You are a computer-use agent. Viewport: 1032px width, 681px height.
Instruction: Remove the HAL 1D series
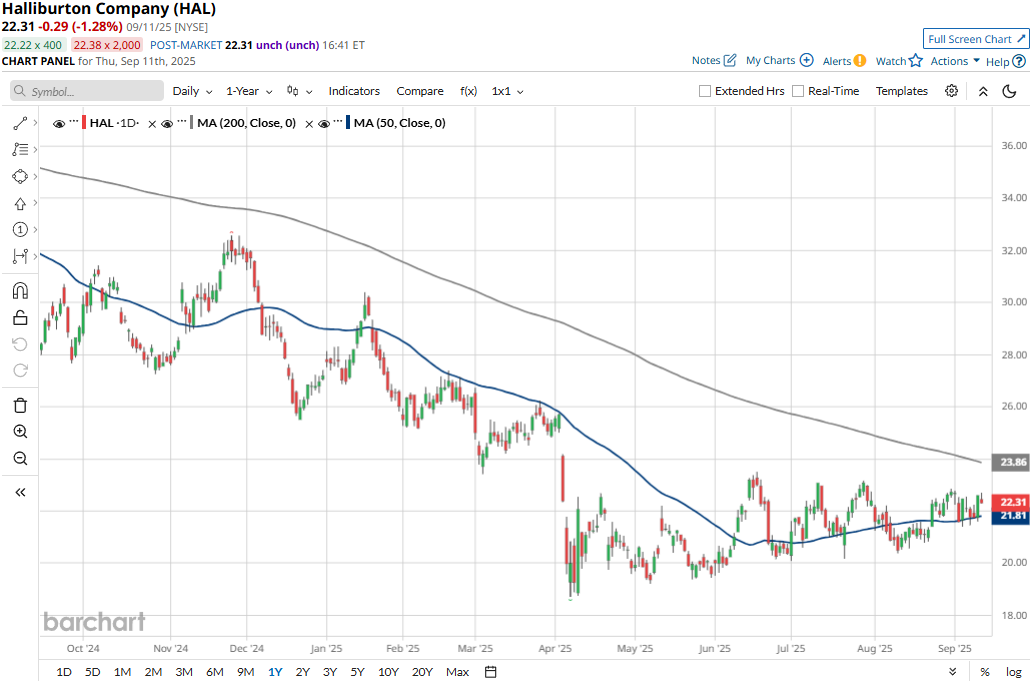pyautogui.click(x=152, y=124)
